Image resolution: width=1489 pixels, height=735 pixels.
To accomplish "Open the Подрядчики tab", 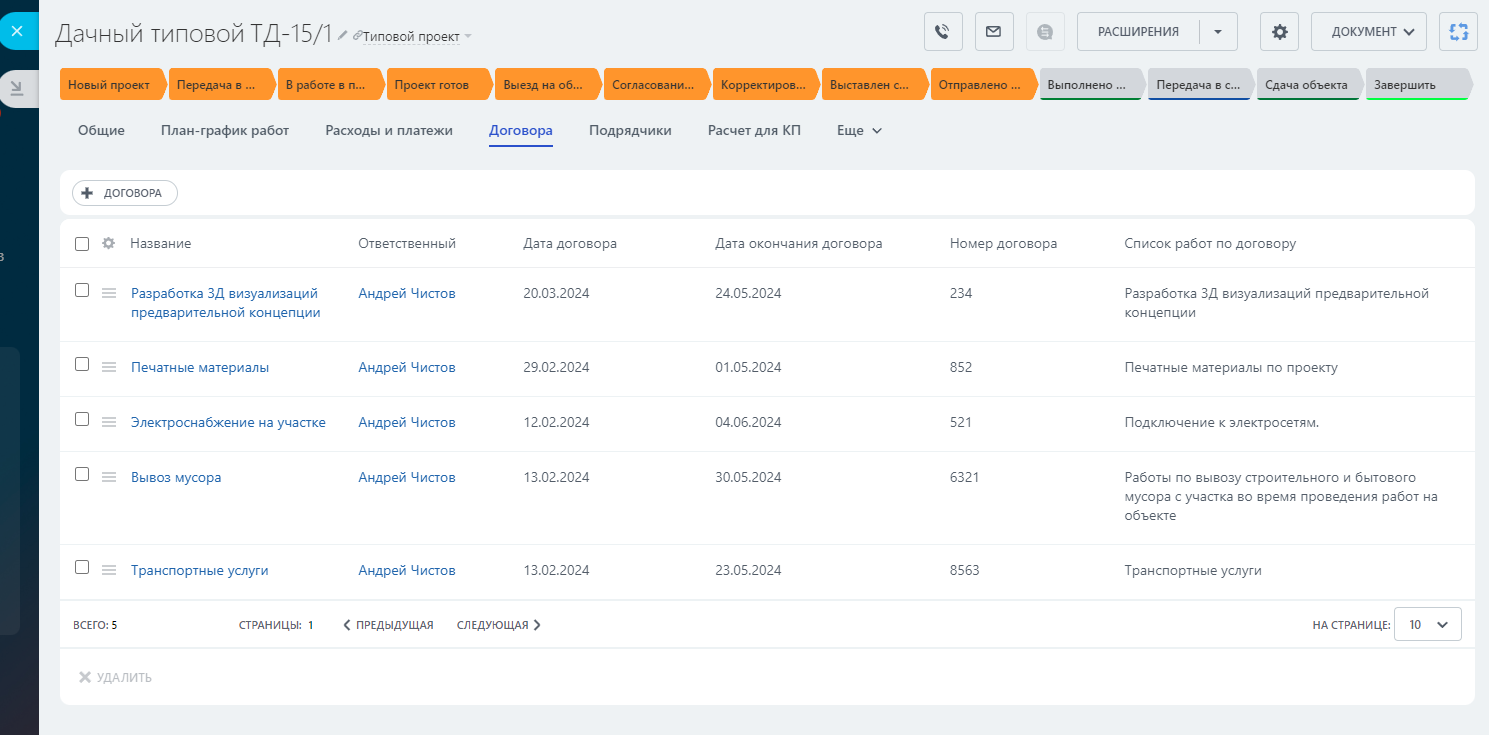I will click(x=630, y=131).
